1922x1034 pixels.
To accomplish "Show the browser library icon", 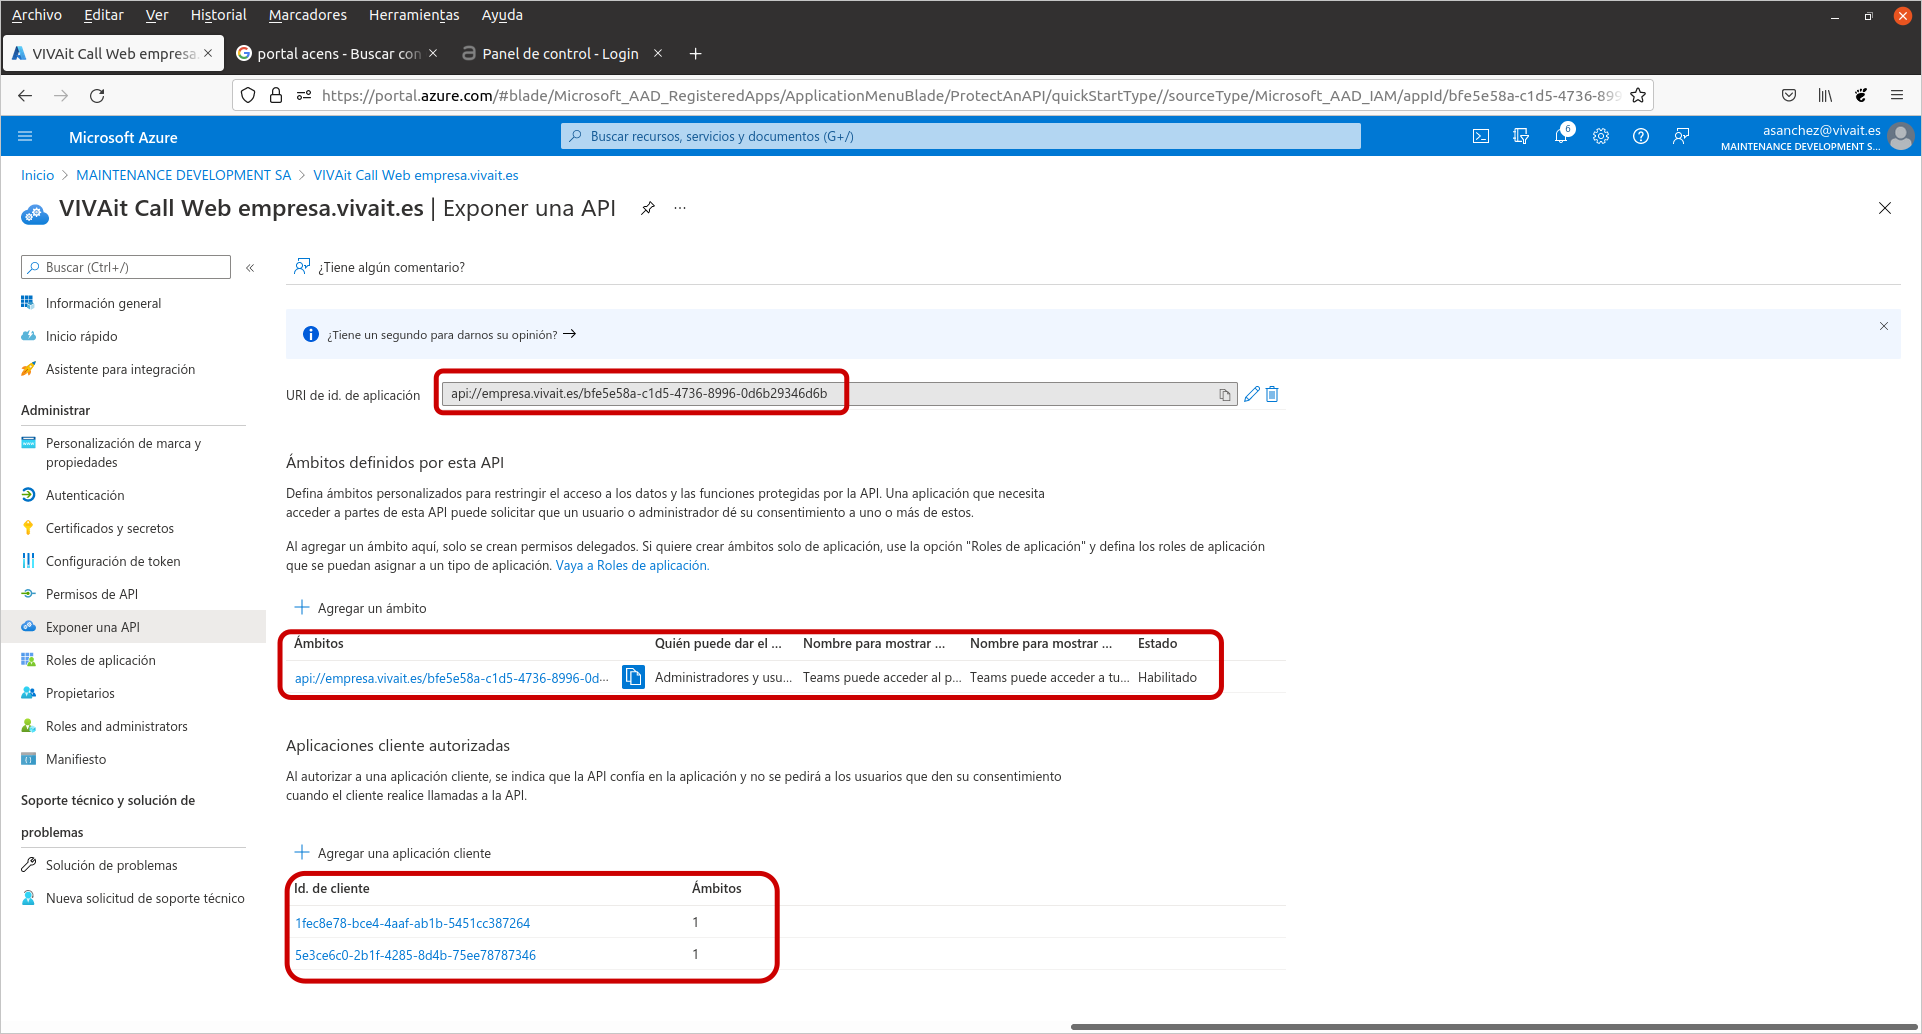I will pyautogui.click(x=1825, y=96).
